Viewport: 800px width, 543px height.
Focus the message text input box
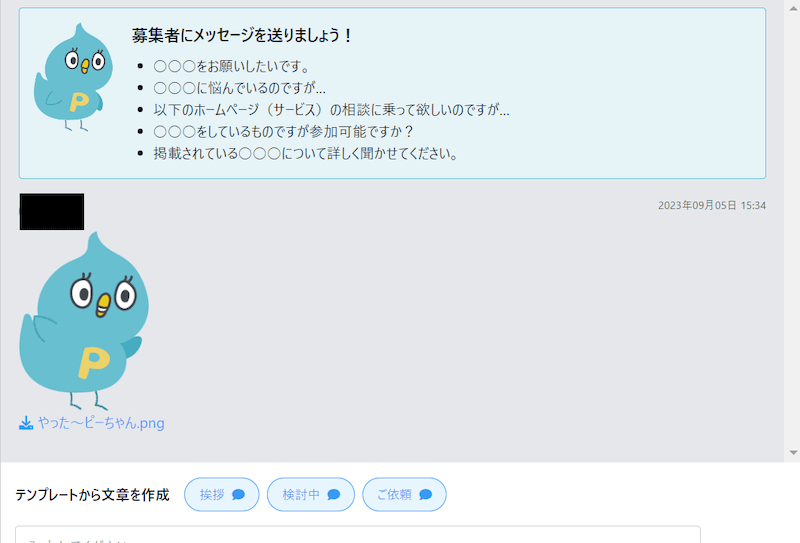[x=357, y=535]
